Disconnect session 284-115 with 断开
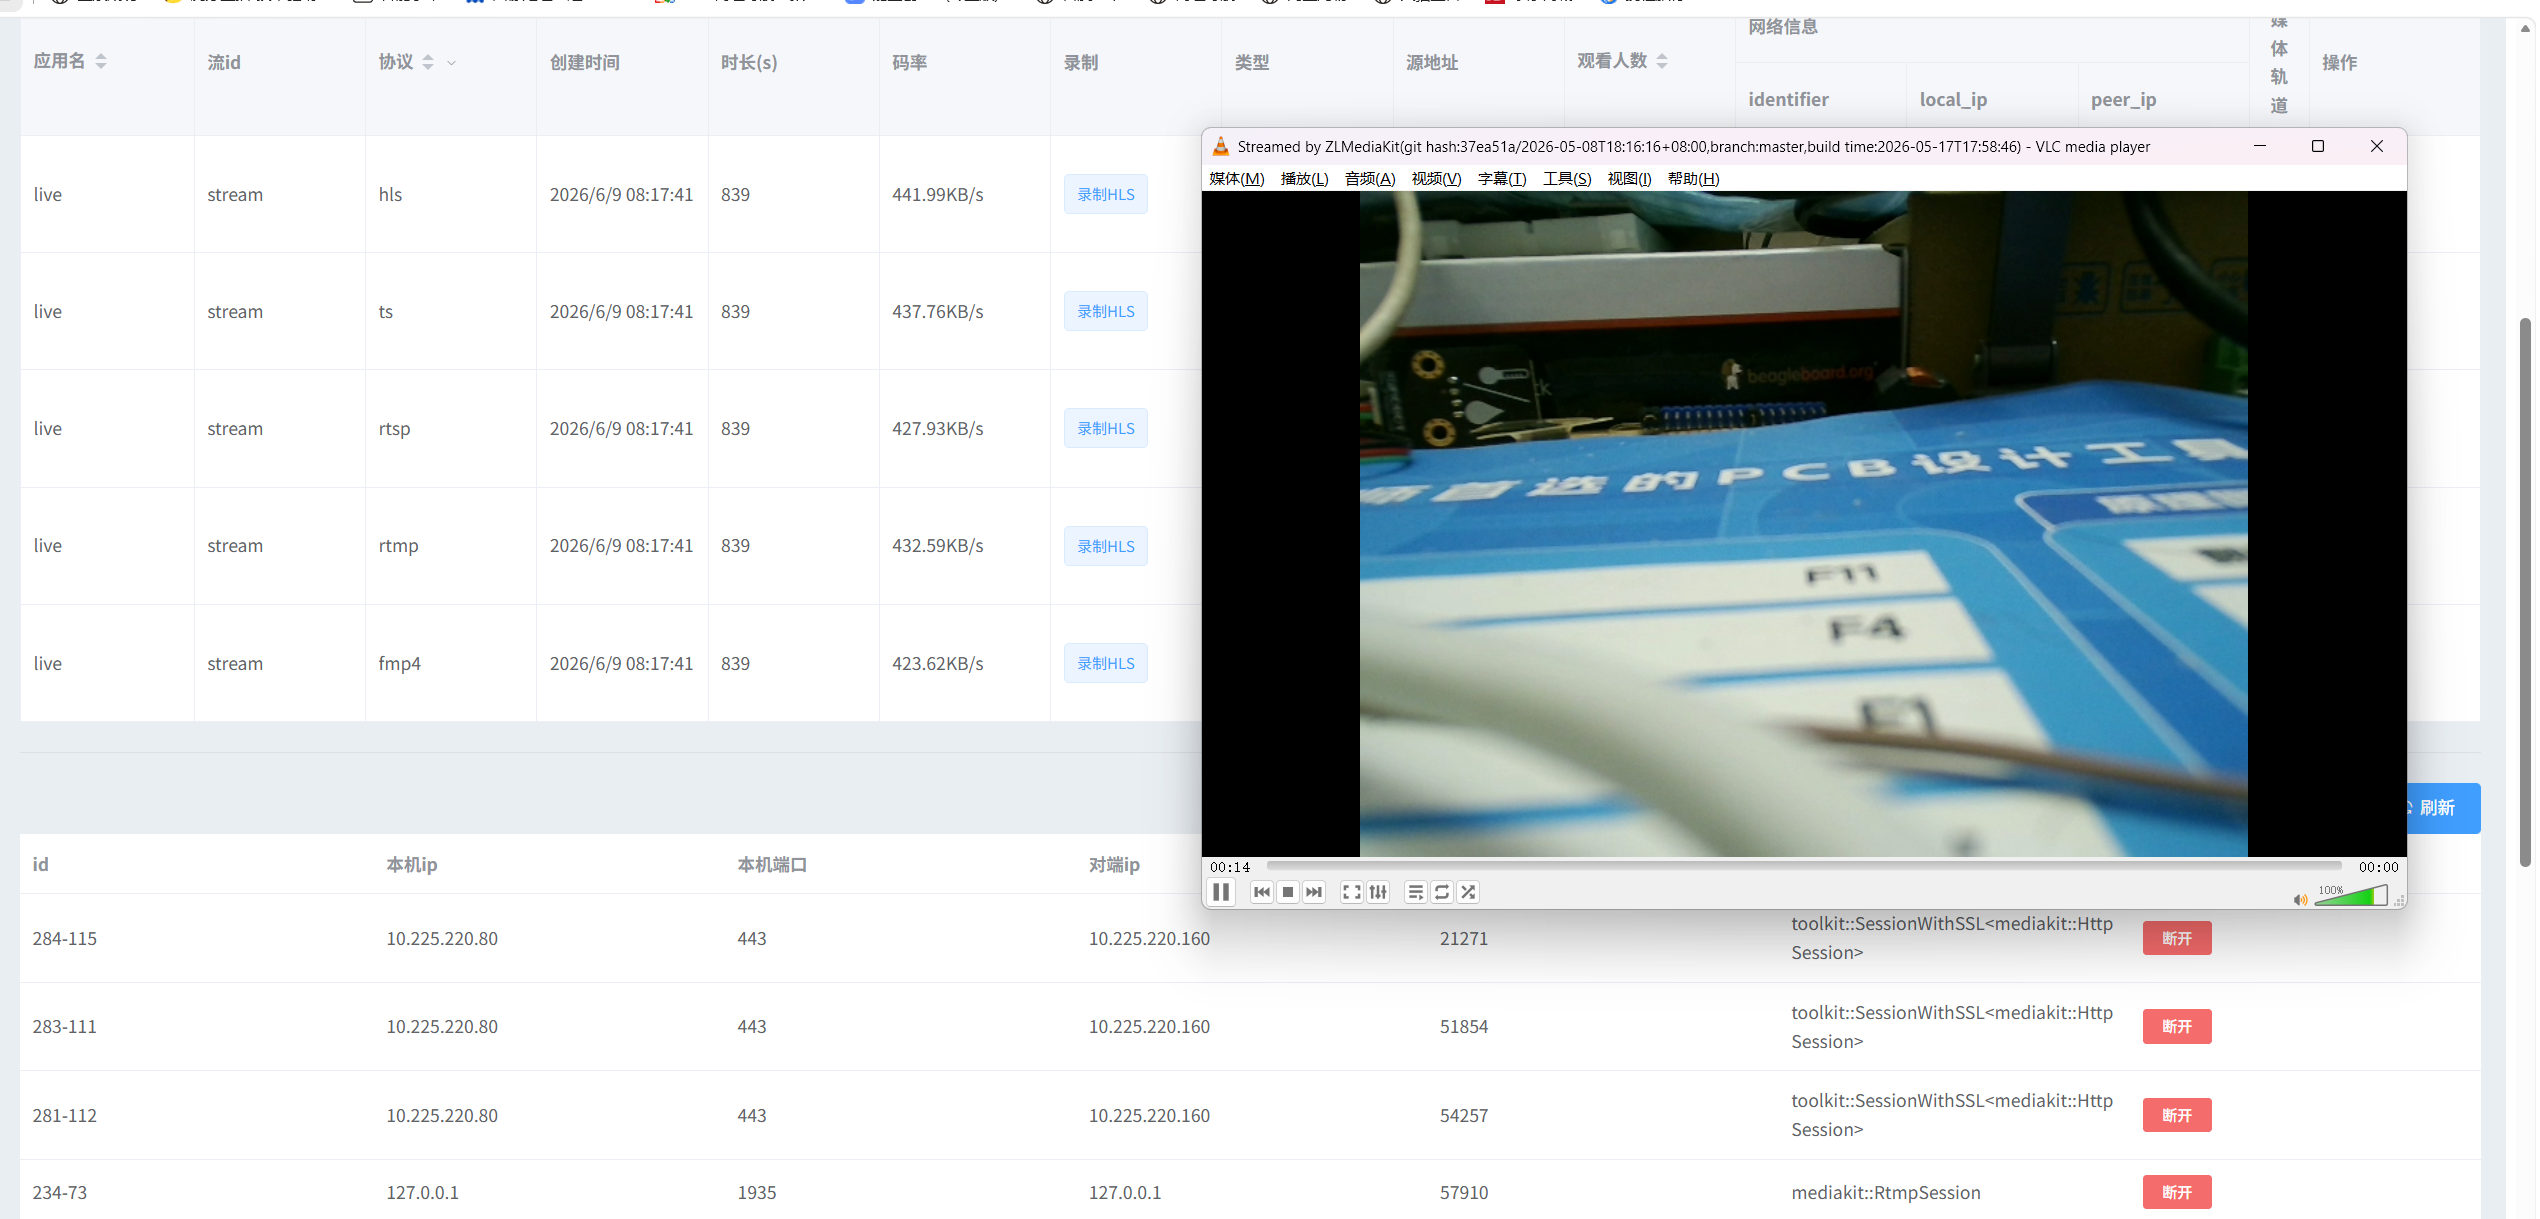The width and height of the screenshot is (2540, 1219). pos(2176,938)
